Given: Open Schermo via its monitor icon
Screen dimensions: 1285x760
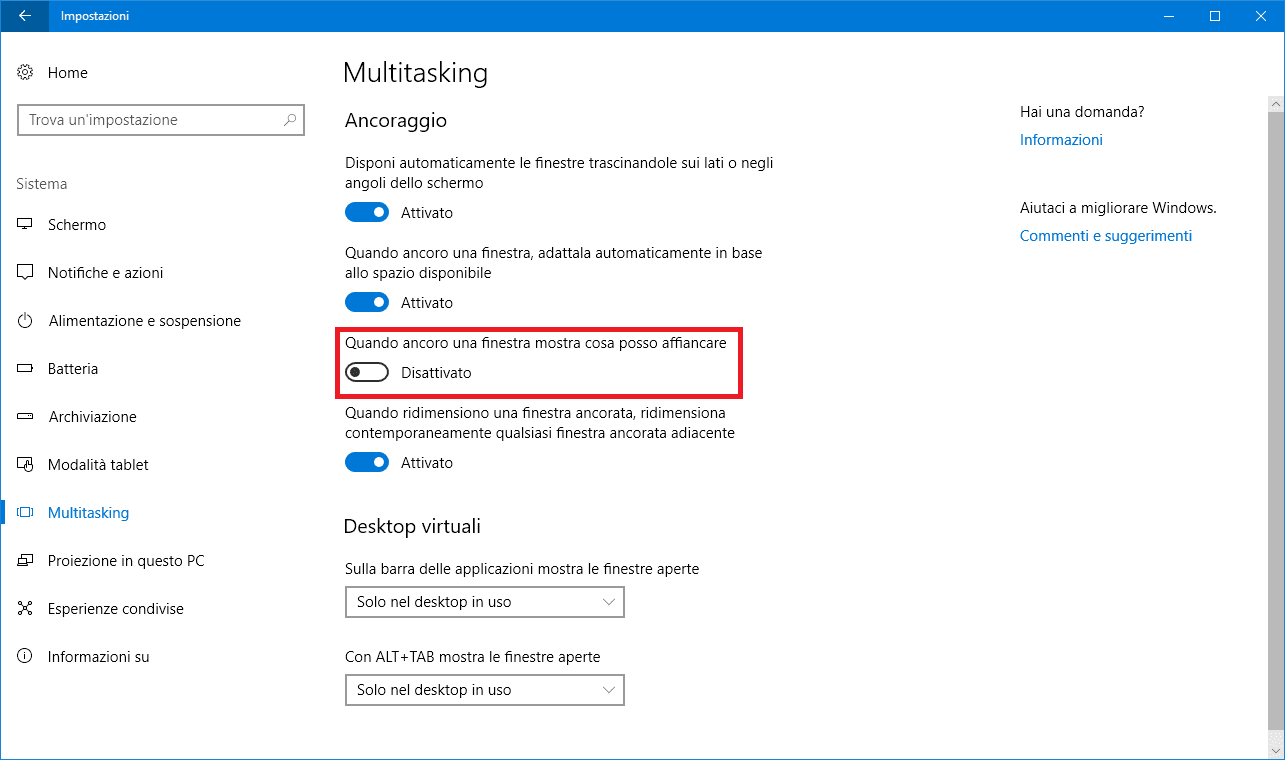Looking at the screenshot, I should tap(26, 225).
